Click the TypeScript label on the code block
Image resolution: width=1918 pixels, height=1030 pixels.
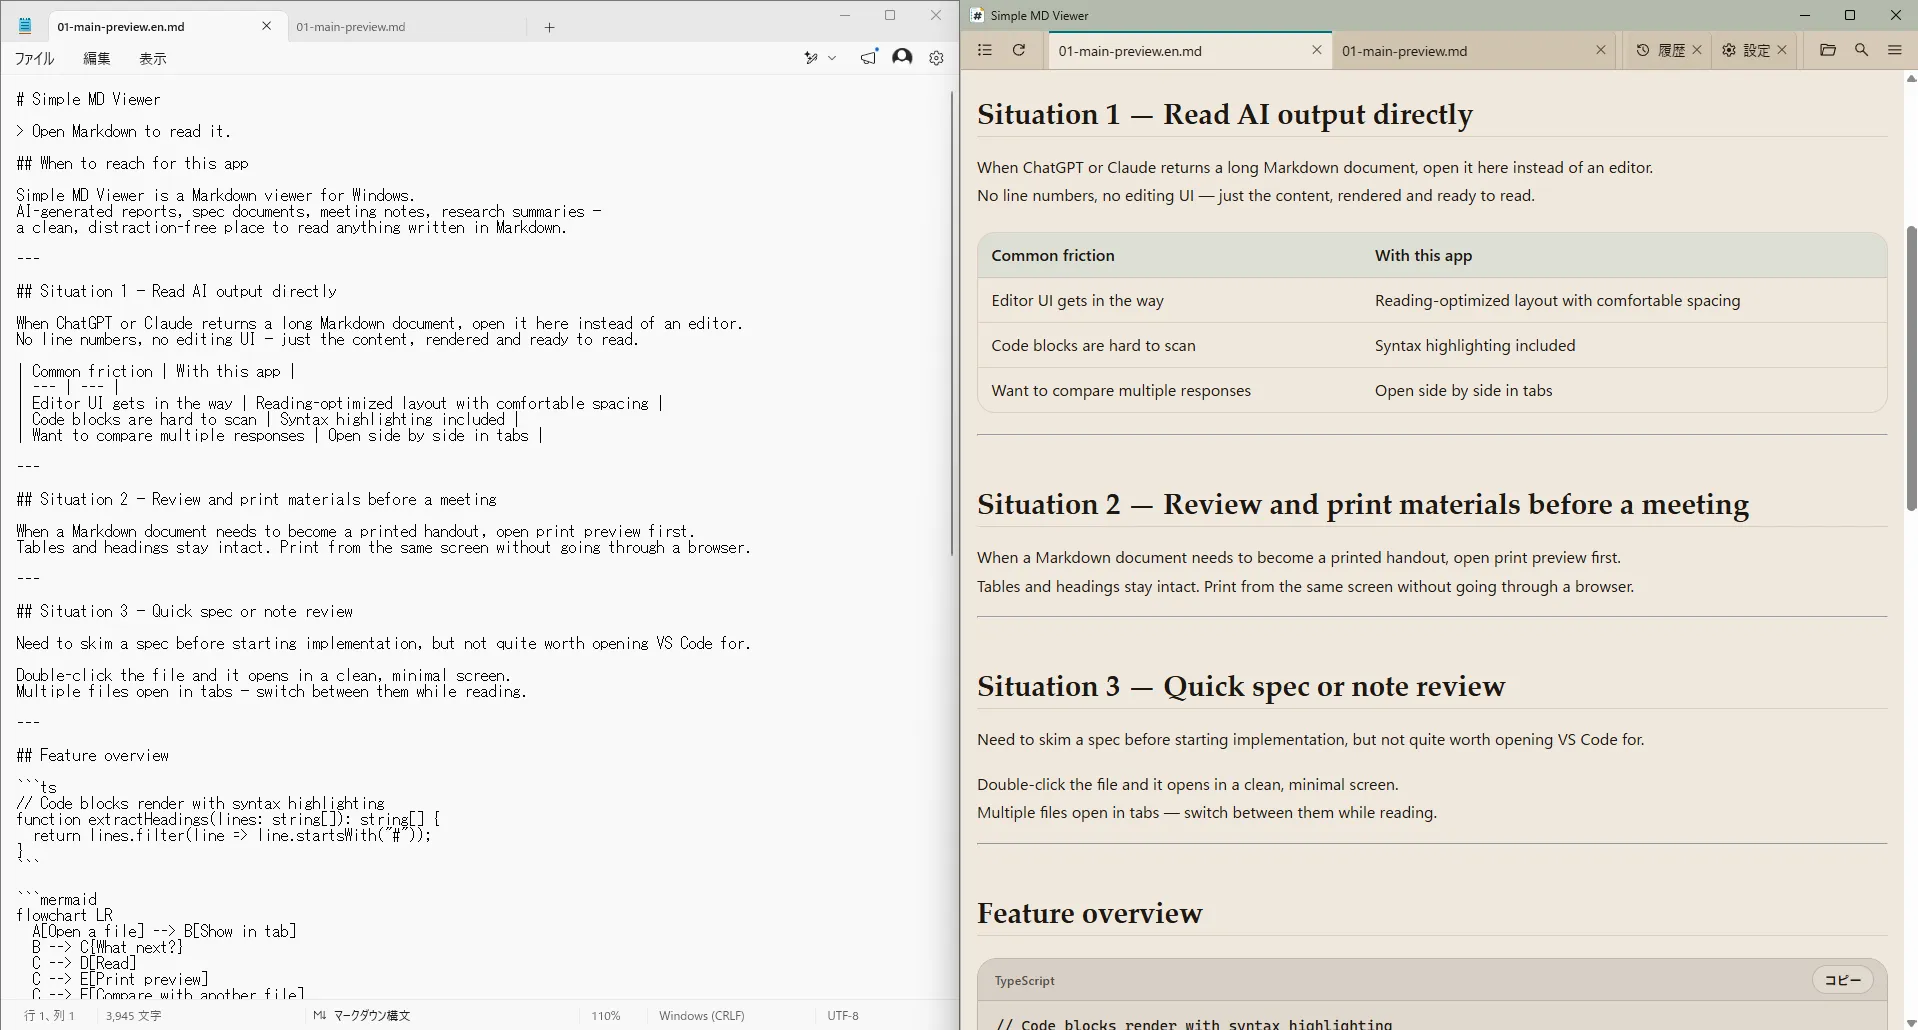point(1024,980)
